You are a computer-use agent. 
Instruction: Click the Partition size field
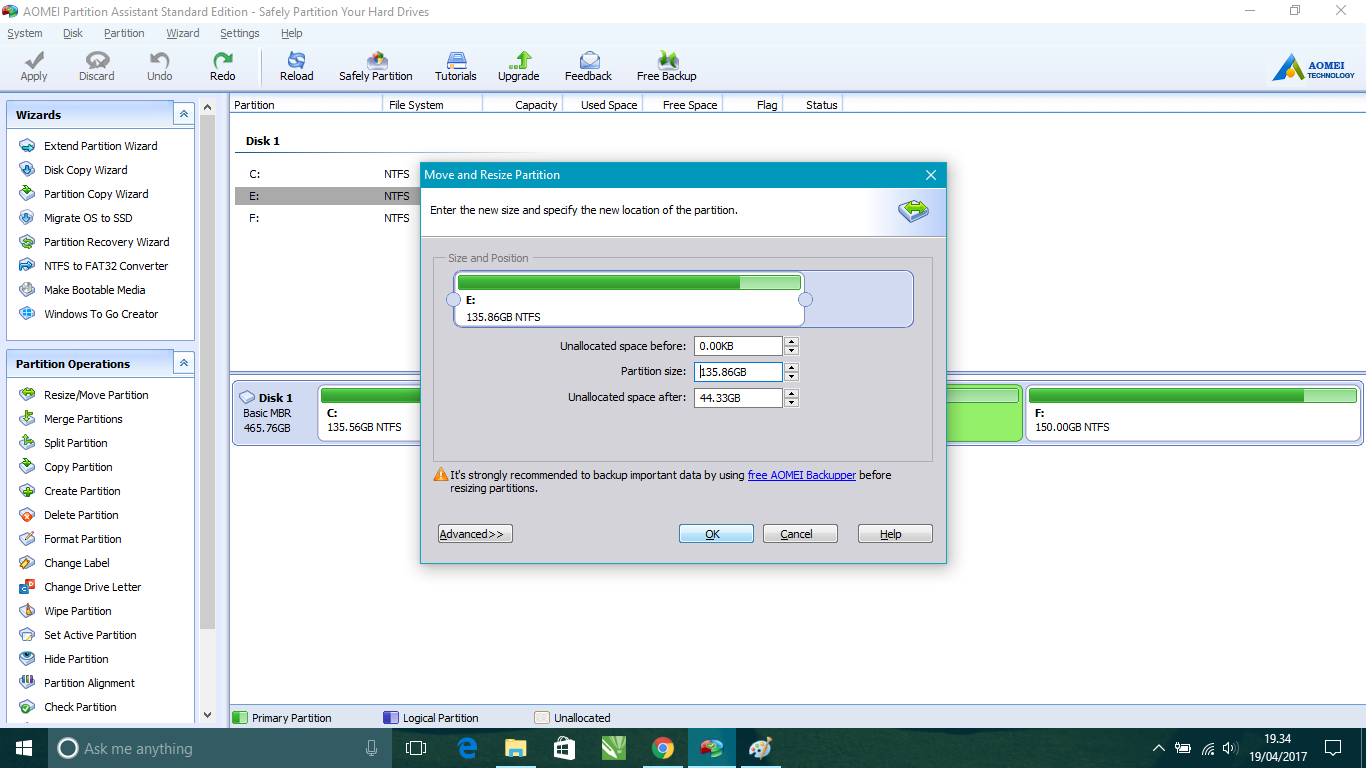[738, 372]
